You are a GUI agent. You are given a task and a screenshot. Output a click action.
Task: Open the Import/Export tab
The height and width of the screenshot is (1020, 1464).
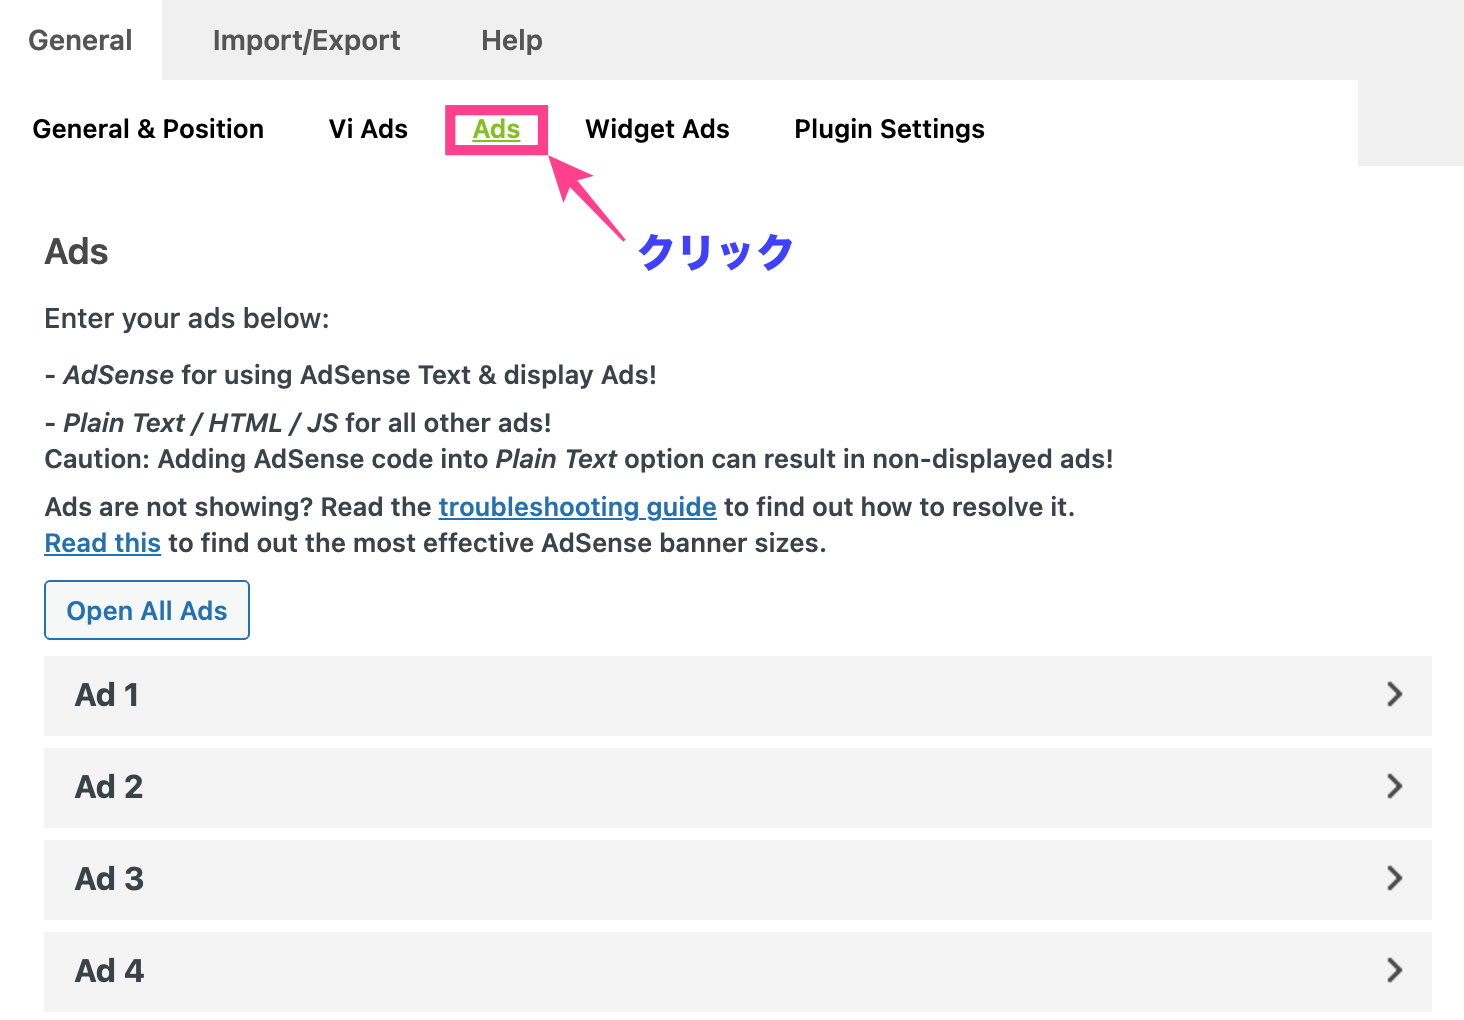[x=306, y=40]
